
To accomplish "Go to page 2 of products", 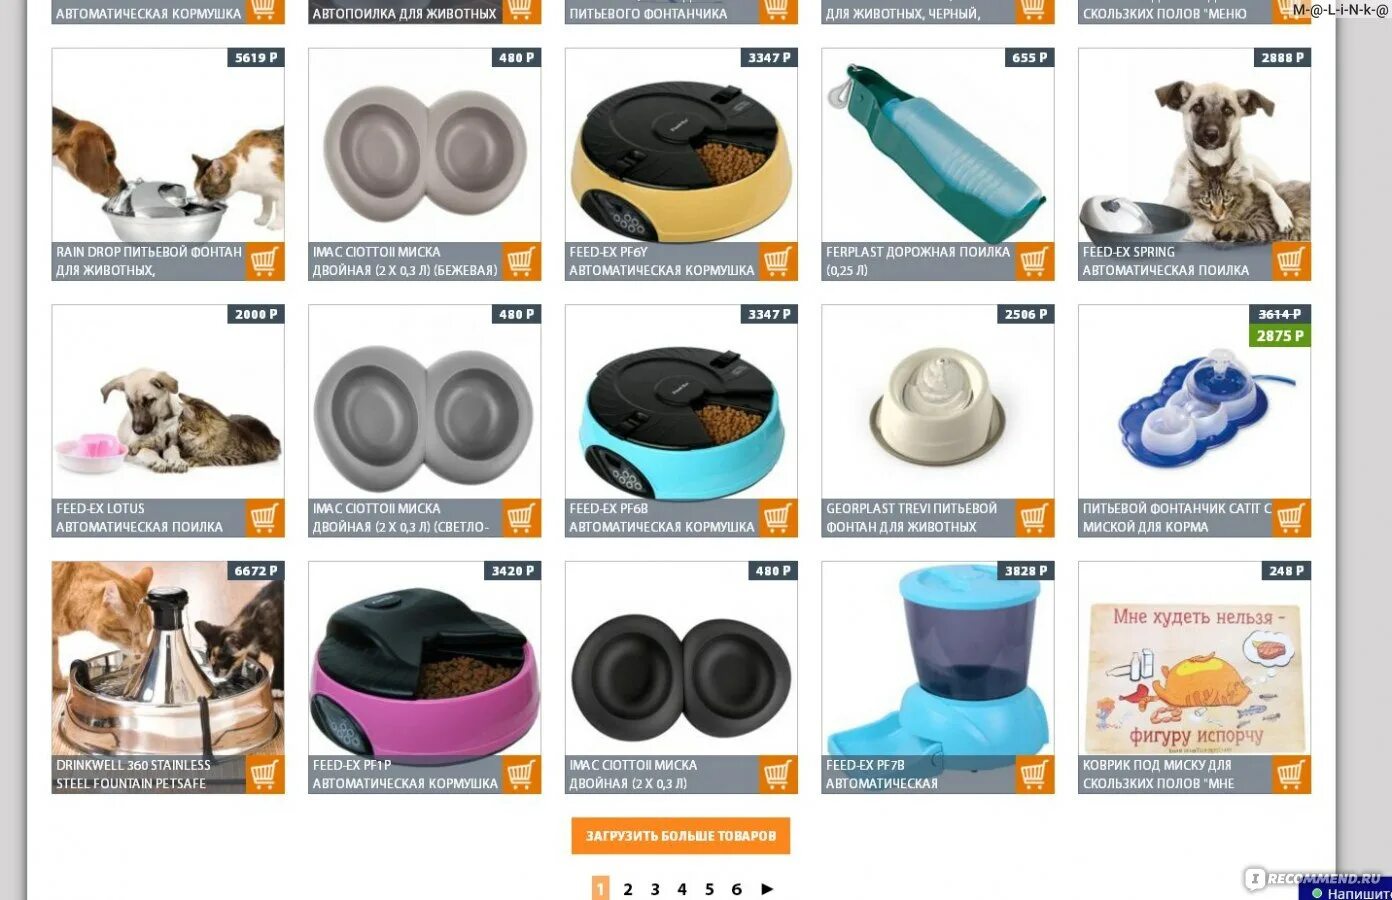I will click(628, 889).
